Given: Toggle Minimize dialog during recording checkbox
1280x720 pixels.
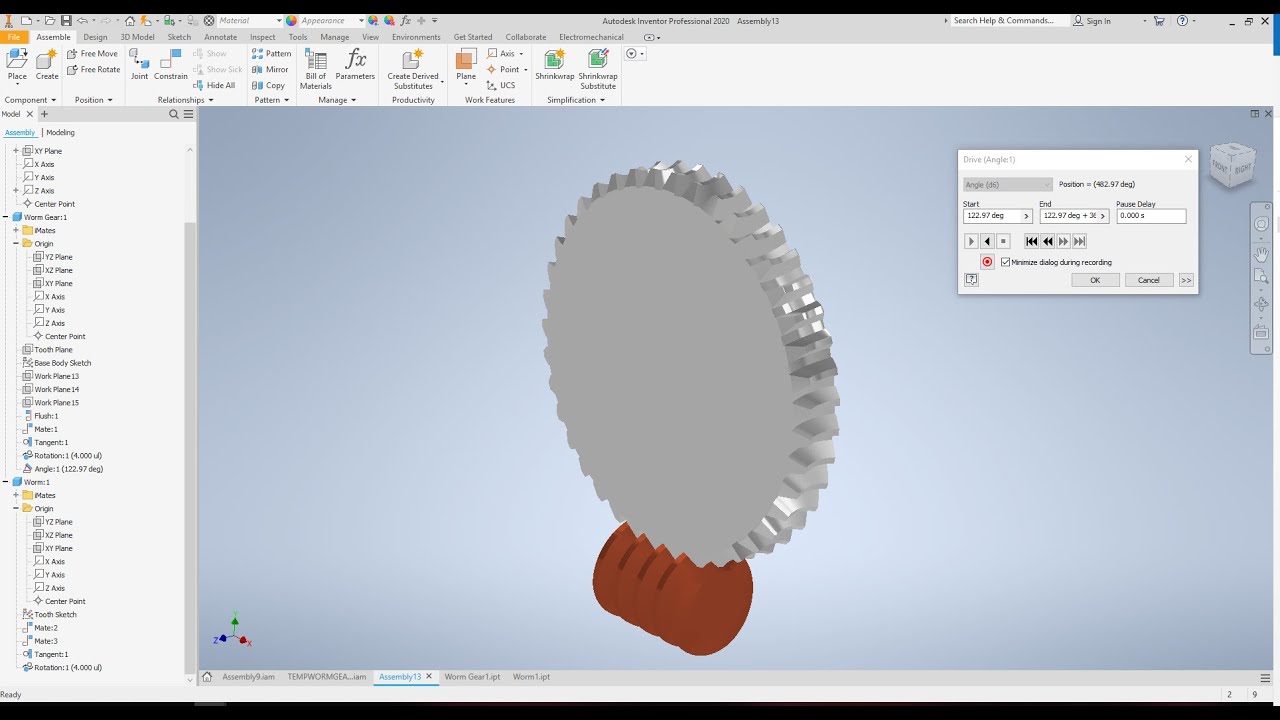Looking at the screenshot, I should point(1005,262).
